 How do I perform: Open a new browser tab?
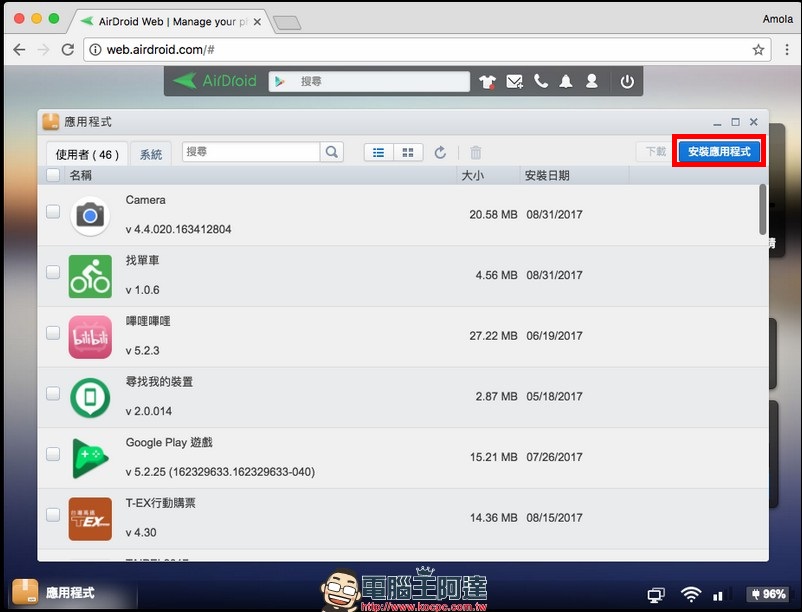point(286,23)
